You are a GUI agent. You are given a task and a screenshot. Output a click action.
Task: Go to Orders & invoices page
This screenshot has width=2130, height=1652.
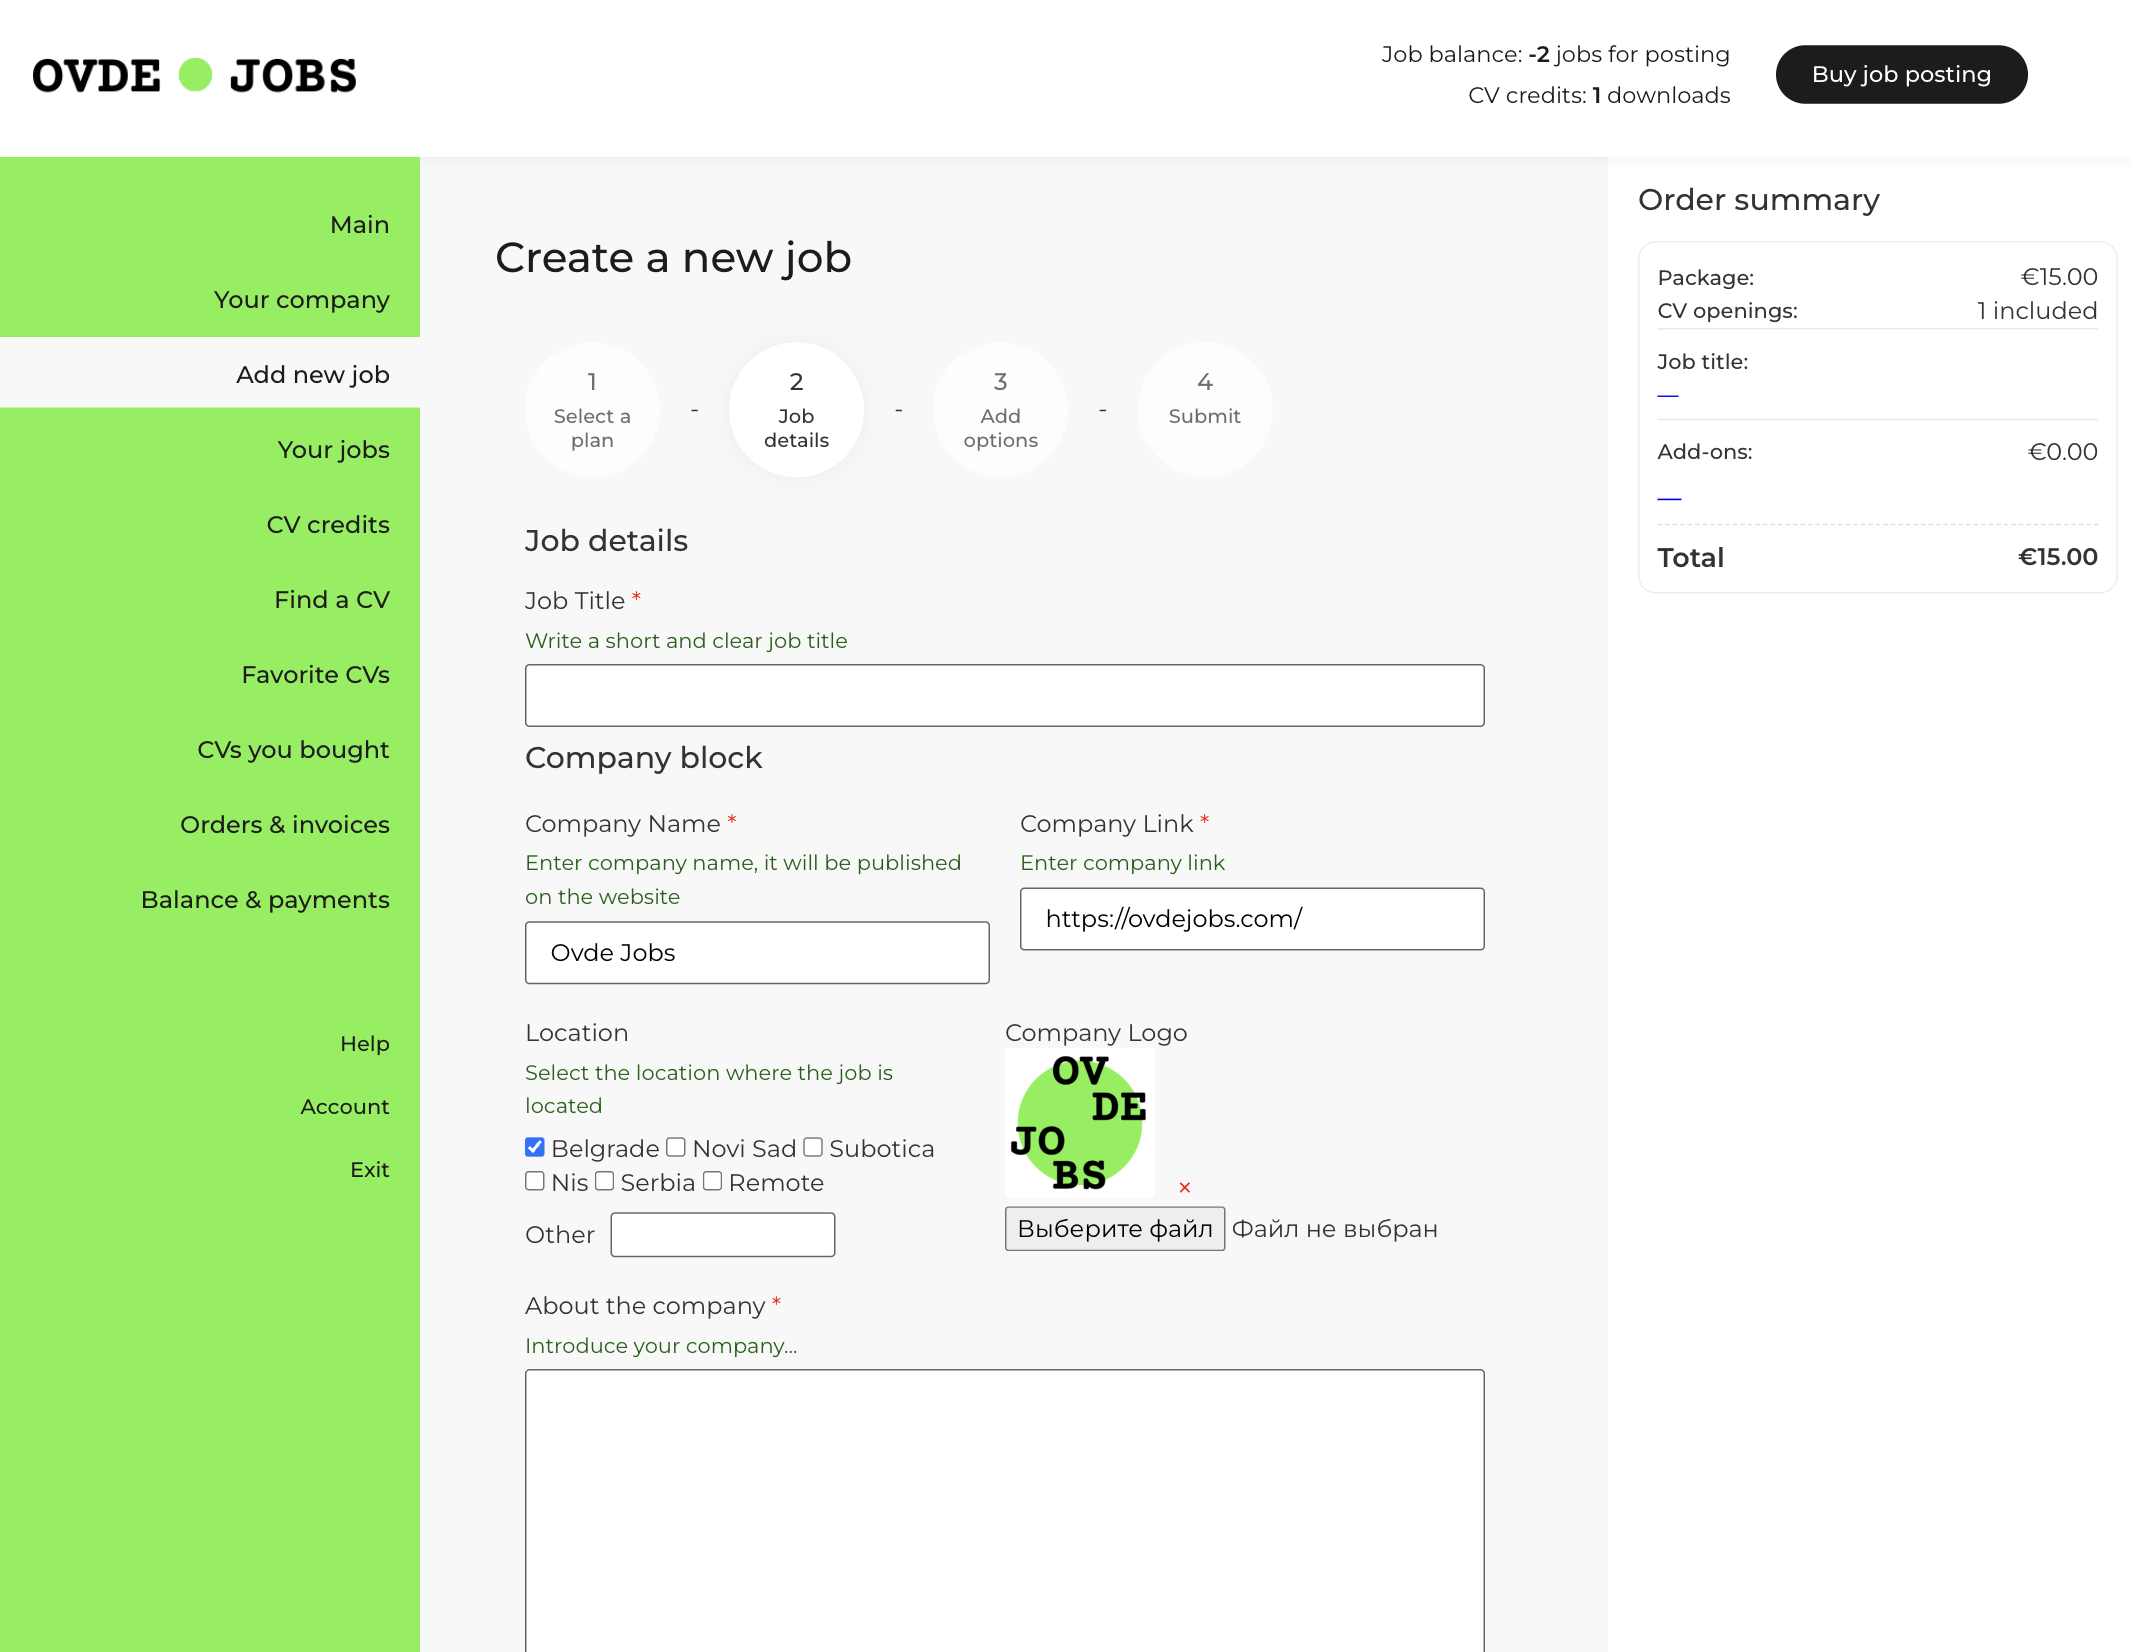coord(284,825)
